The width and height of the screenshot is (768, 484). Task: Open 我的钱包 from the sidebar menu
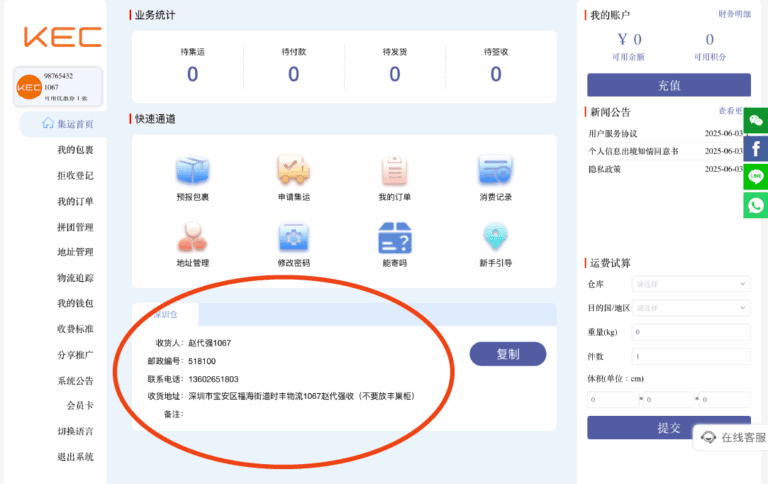pyautogui.click(x=75, y=303)
